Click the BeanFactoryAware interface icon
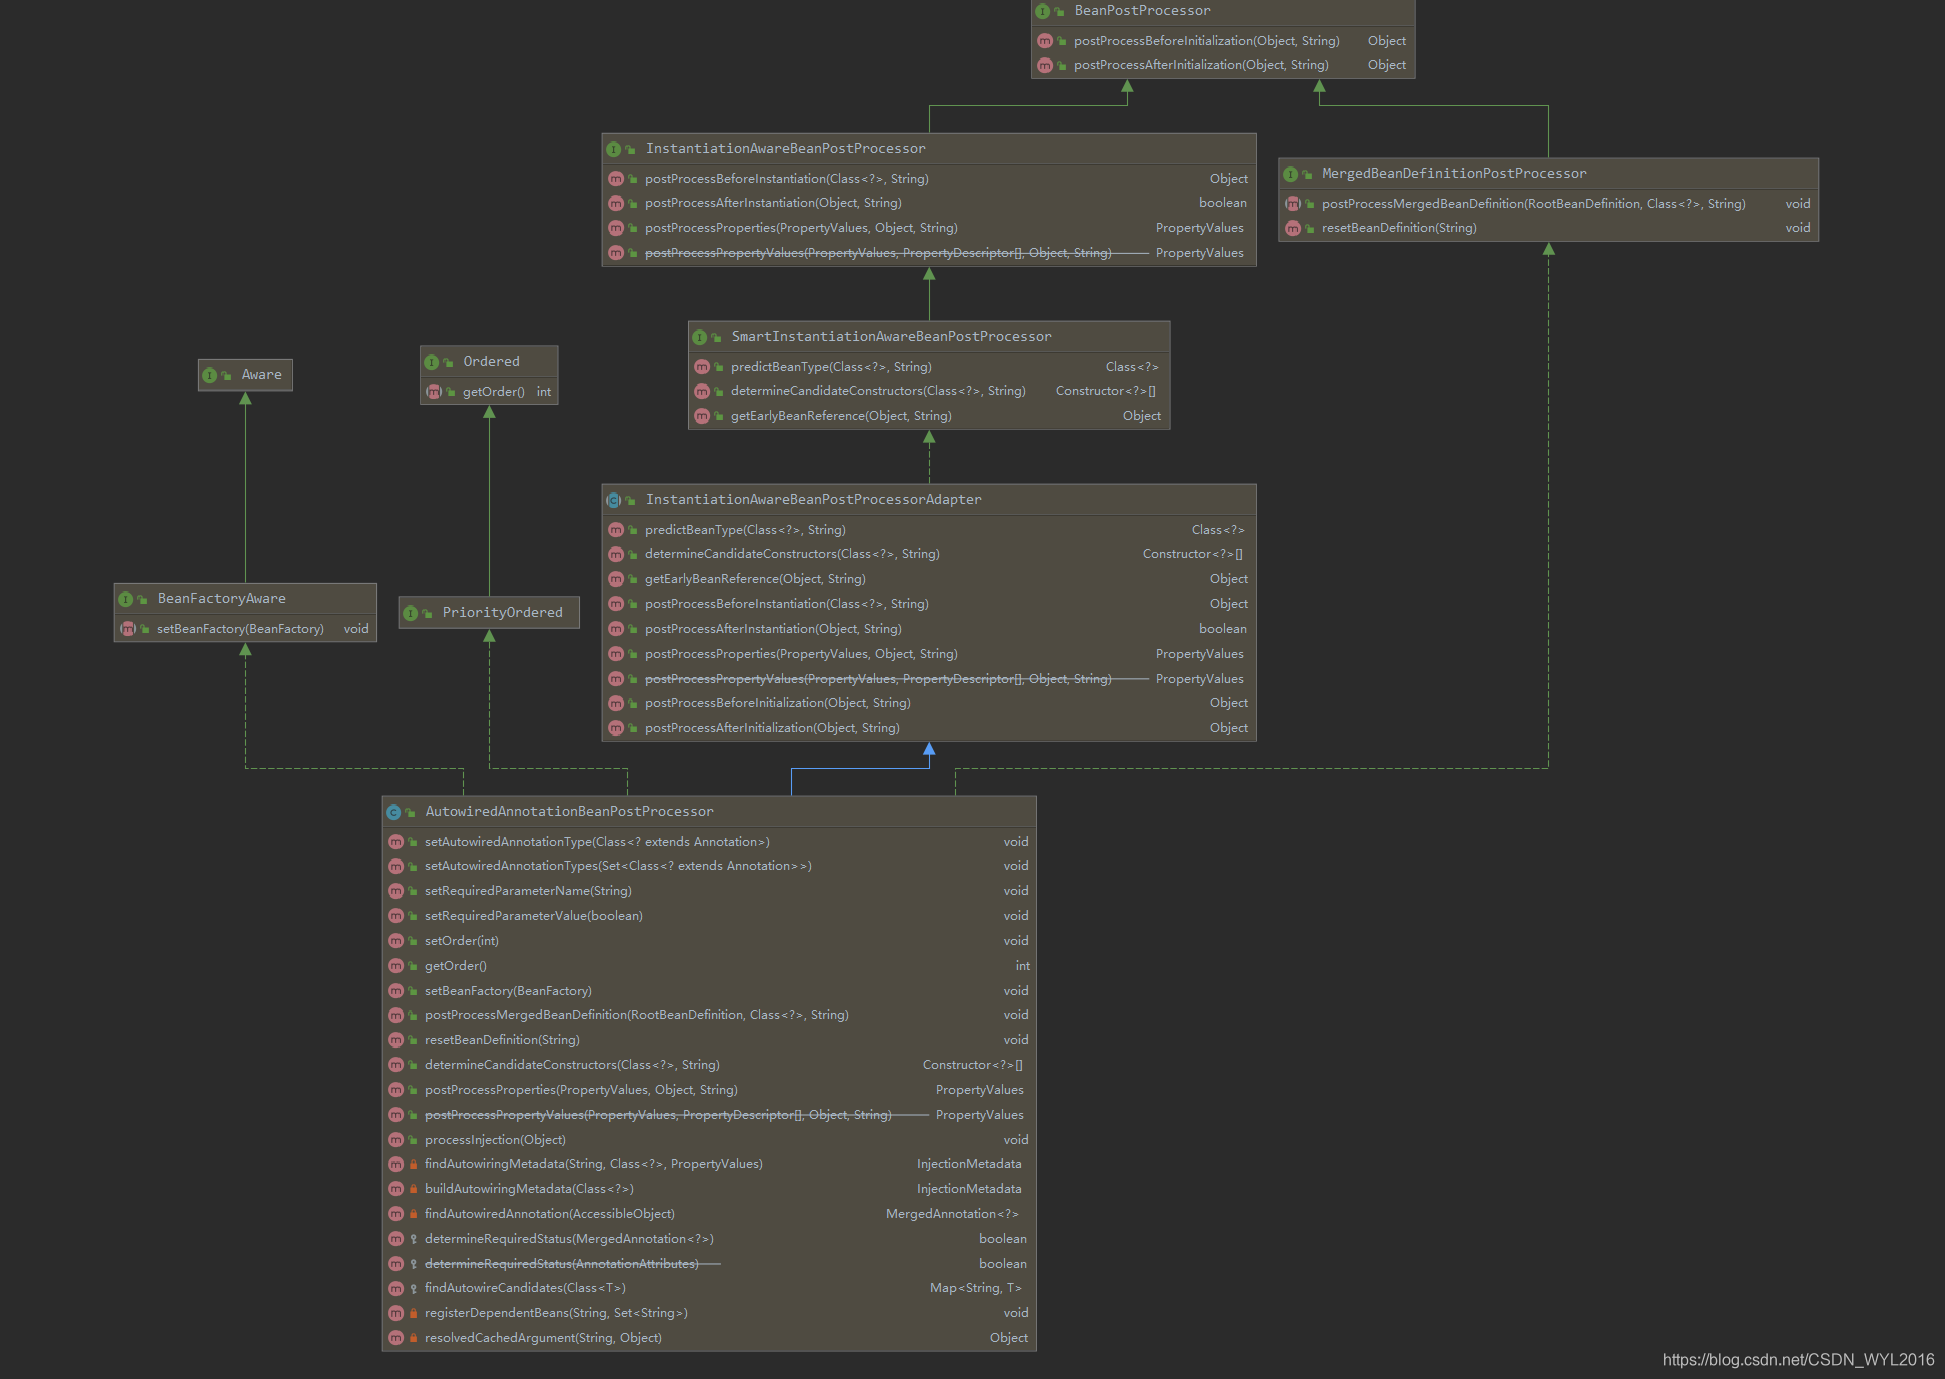The width and height of the screenshot is (1945, 1379). (126, 599)
